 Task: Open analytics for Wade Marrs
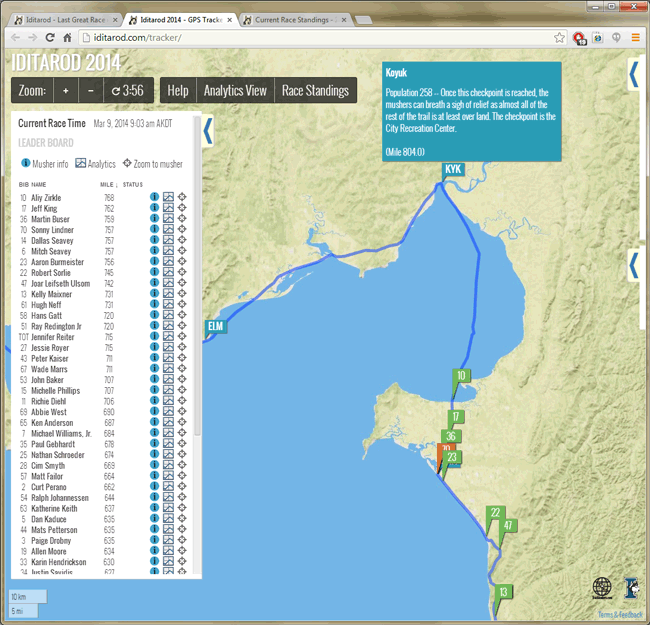pyautogui.click(x=168, y=369)
